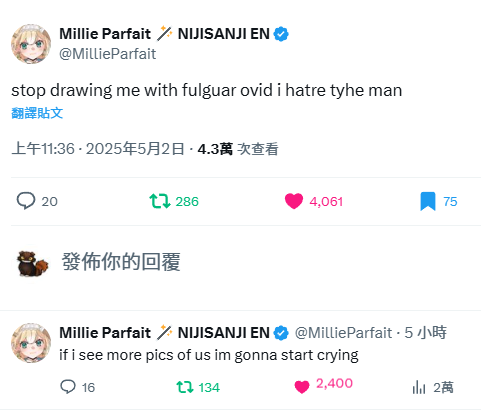Click the 上午11:36 2025年5月2日 timestamp

pyautogui.click(x=98, y=149)
